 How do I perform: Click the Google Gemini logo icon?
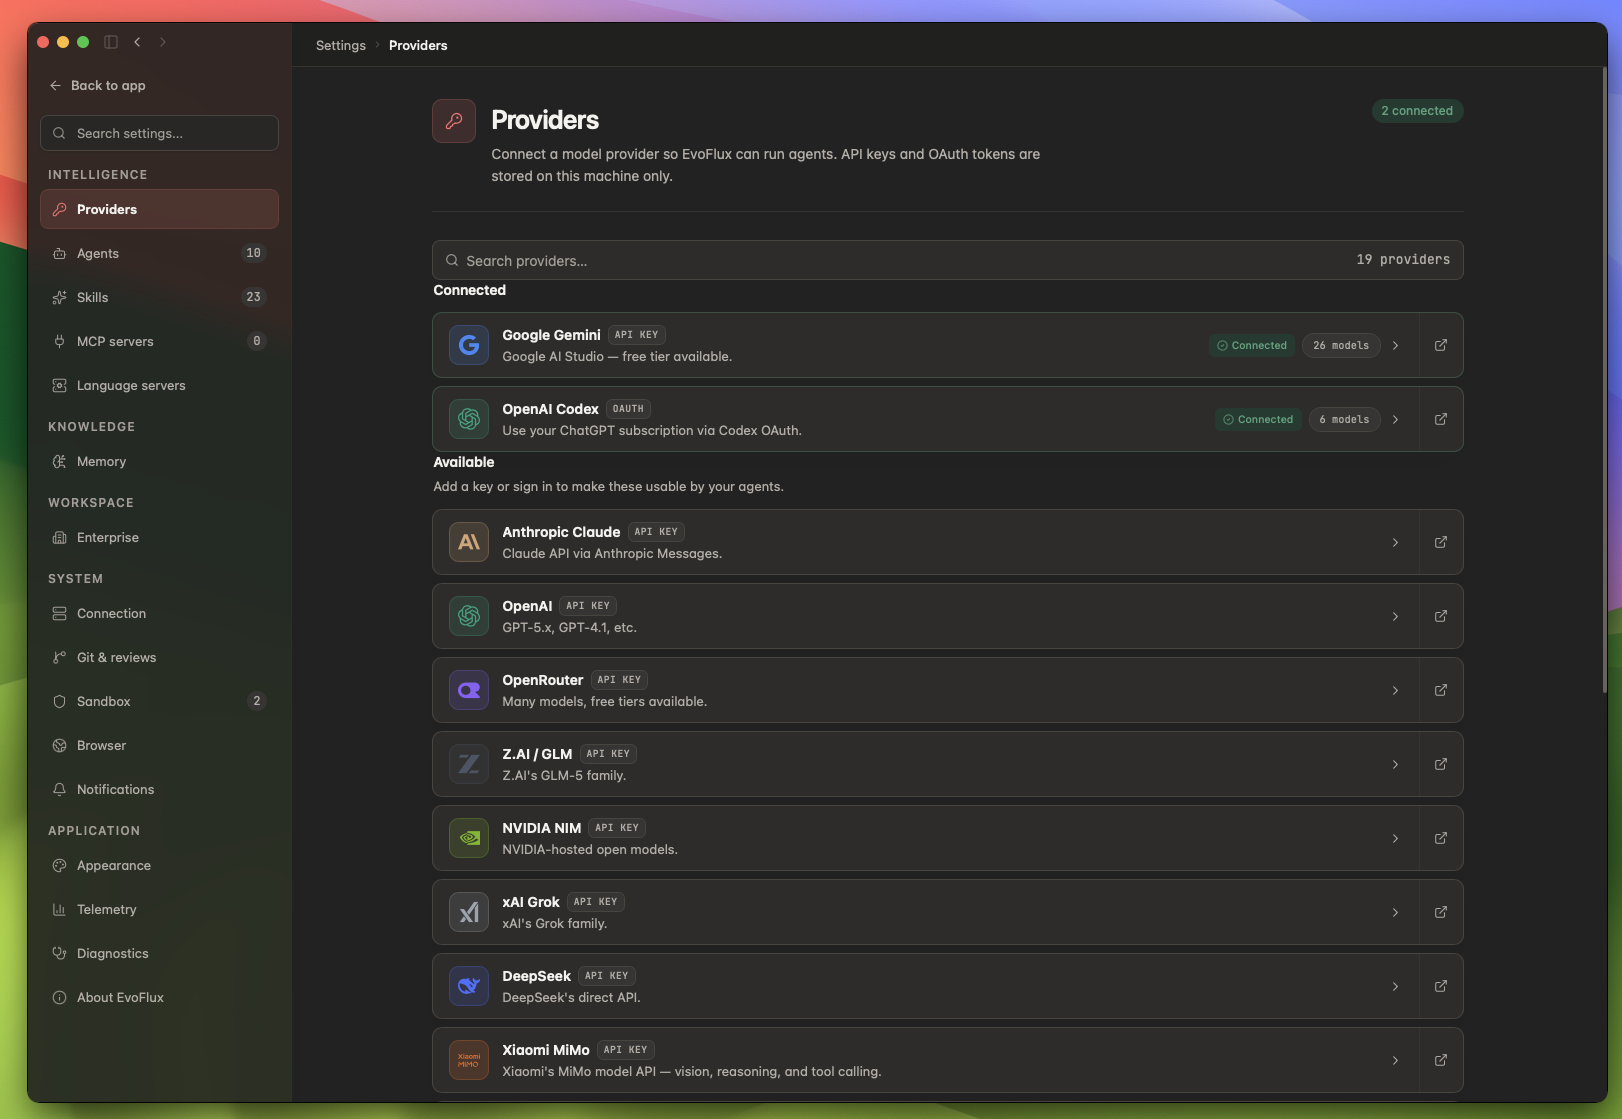468,345
